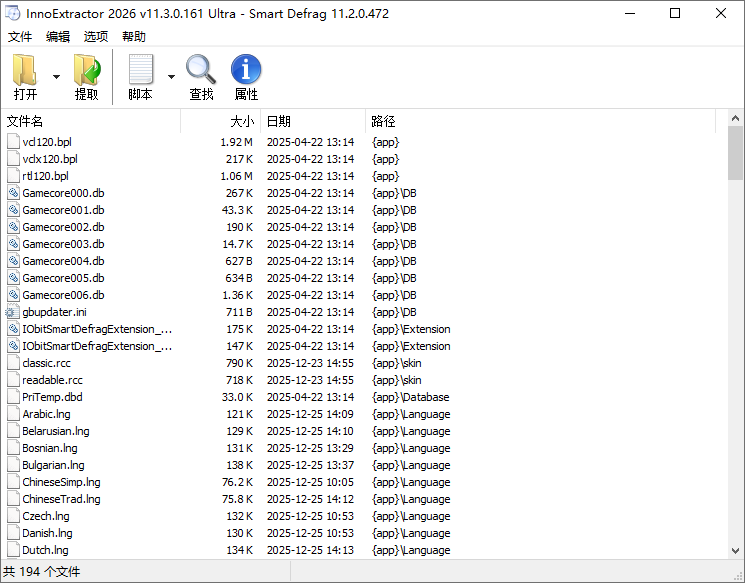Select the Bulgarian.lng file name

pos(53,465)
